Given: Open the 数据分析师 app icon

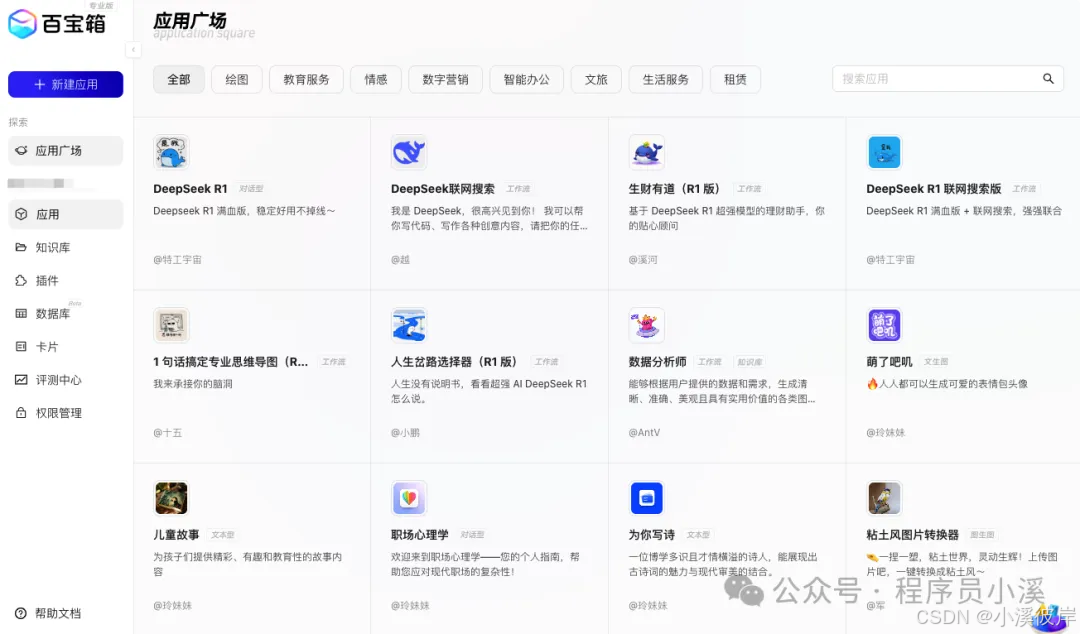Looking at the screenshot, I should coord(647,325).
